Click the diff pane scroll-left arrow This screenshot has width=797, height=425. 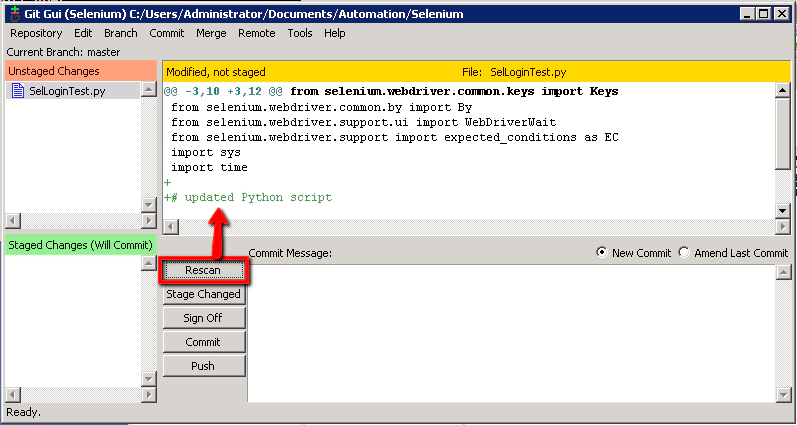pyautogui.click(x=171, y=227)
